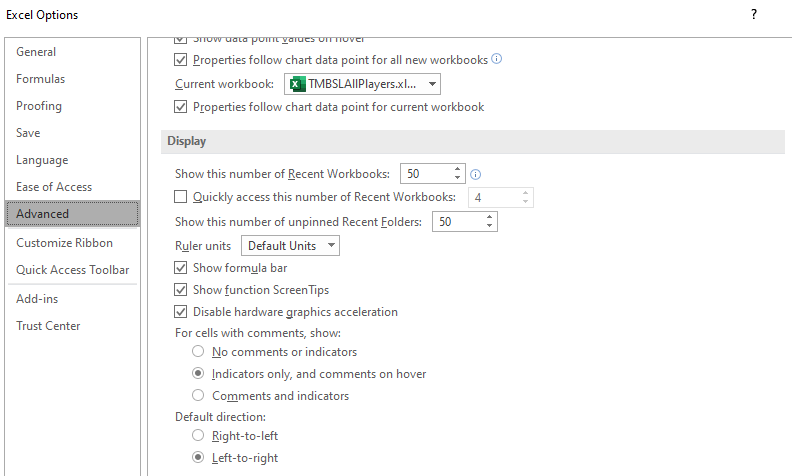Enable Quickly access Recent Workbooks checkbox
792x476 pixels.
click(x=180, y=197)
